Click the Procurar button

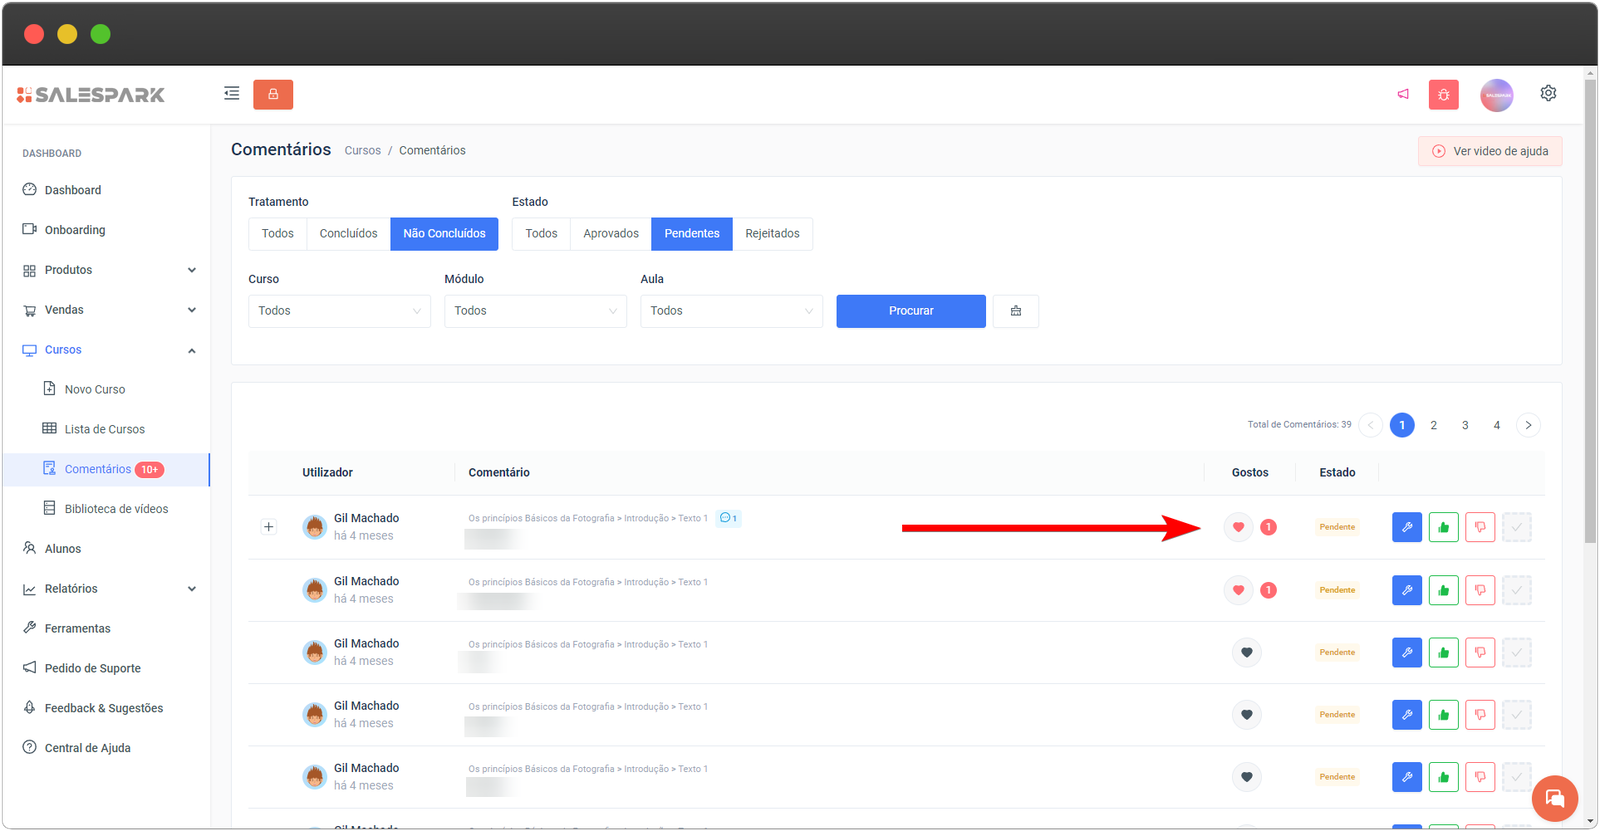point(910,311)
